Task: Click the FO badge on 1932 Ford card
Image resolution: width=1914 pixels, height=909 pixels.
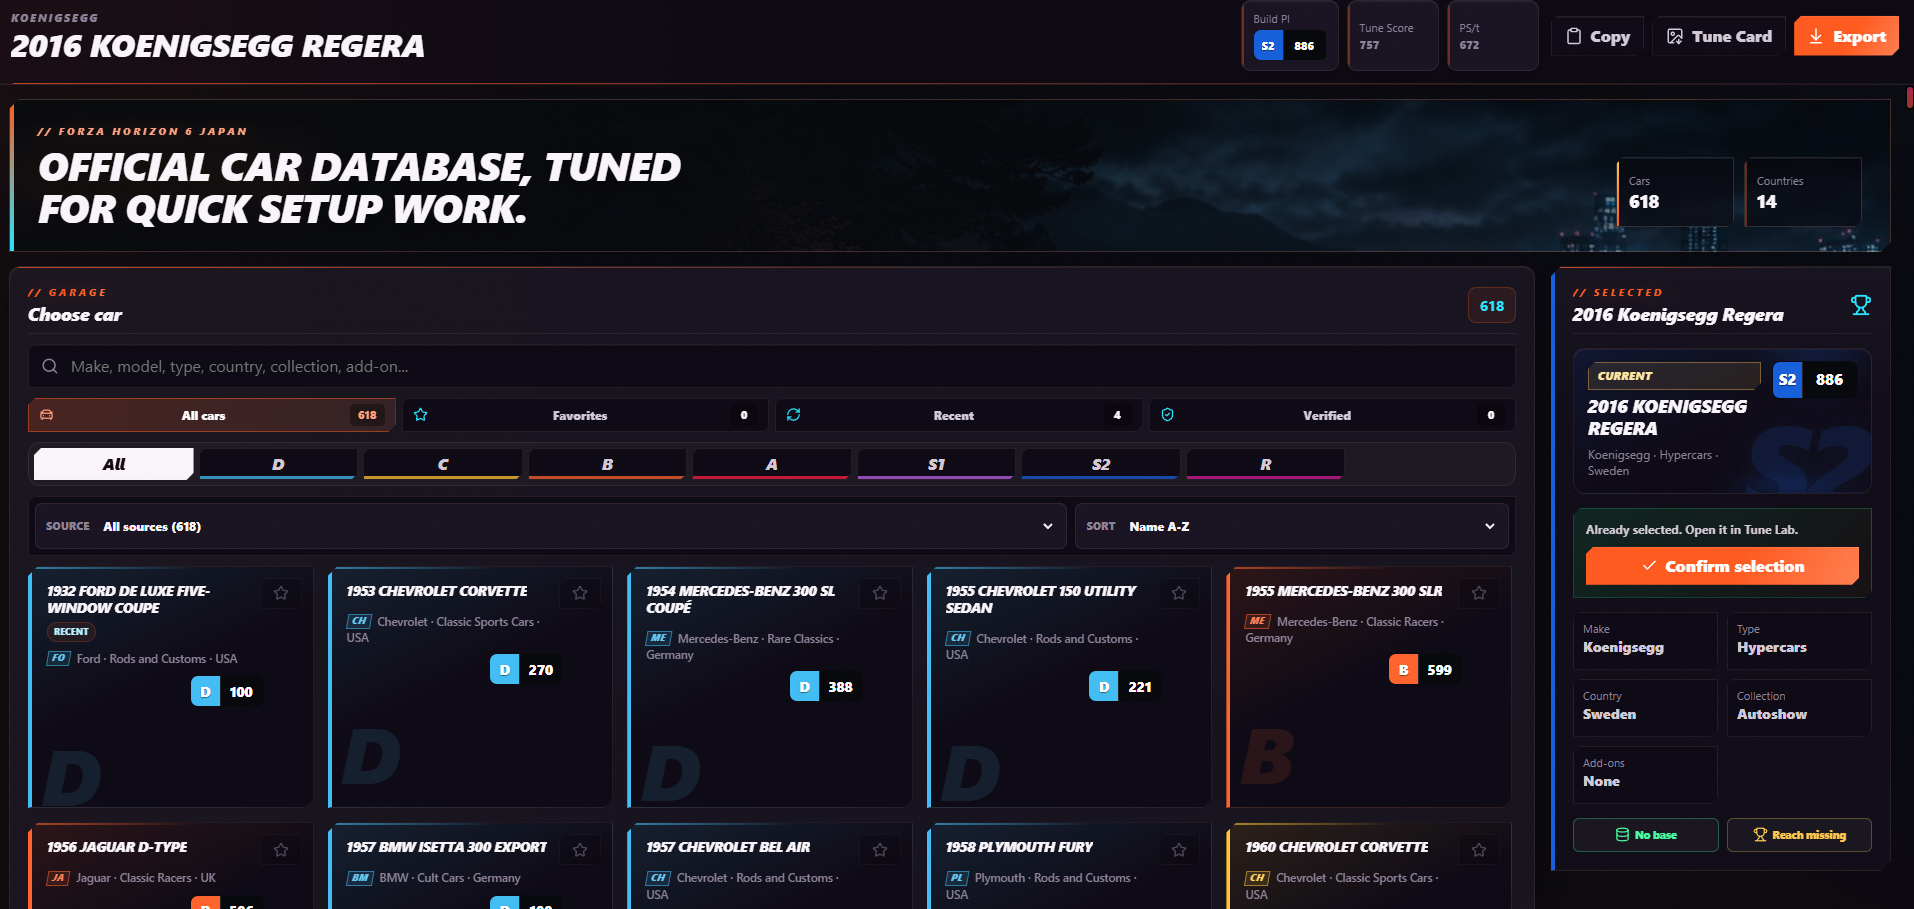Action: (x=58, y=658)
